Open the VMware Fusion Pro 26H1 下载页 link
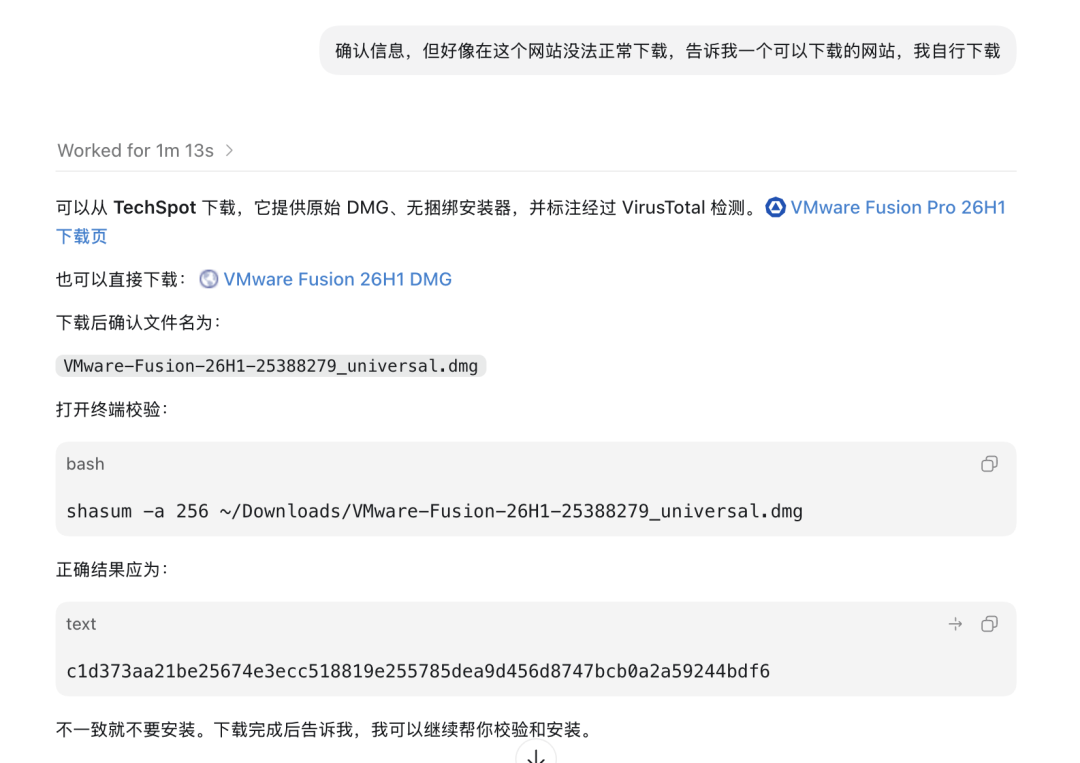Screen dimensions: 1080x763 click(897, 208)
